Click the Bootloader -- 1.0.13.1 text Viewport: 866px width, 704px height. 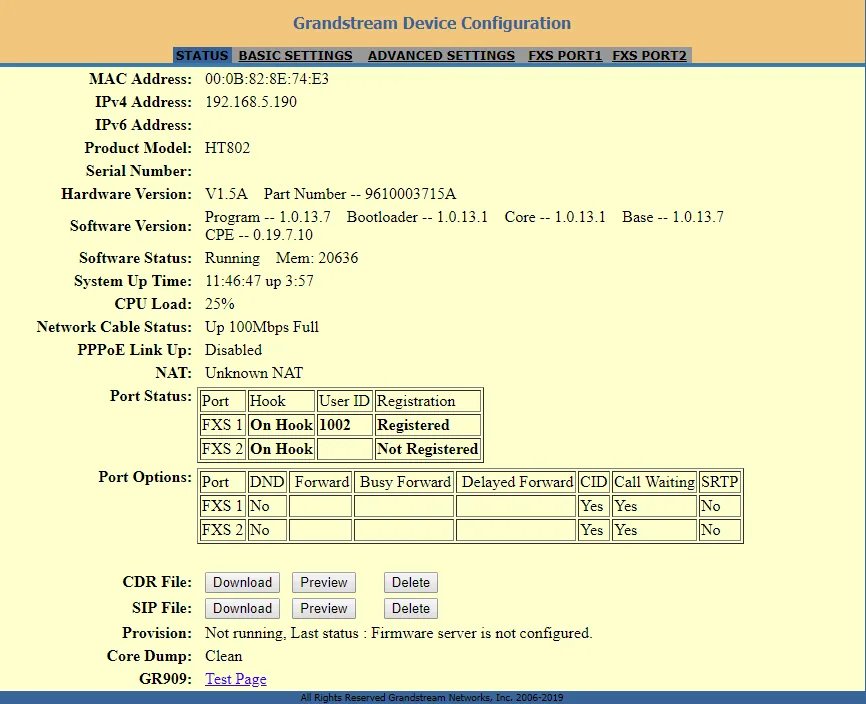pos(418,217)
